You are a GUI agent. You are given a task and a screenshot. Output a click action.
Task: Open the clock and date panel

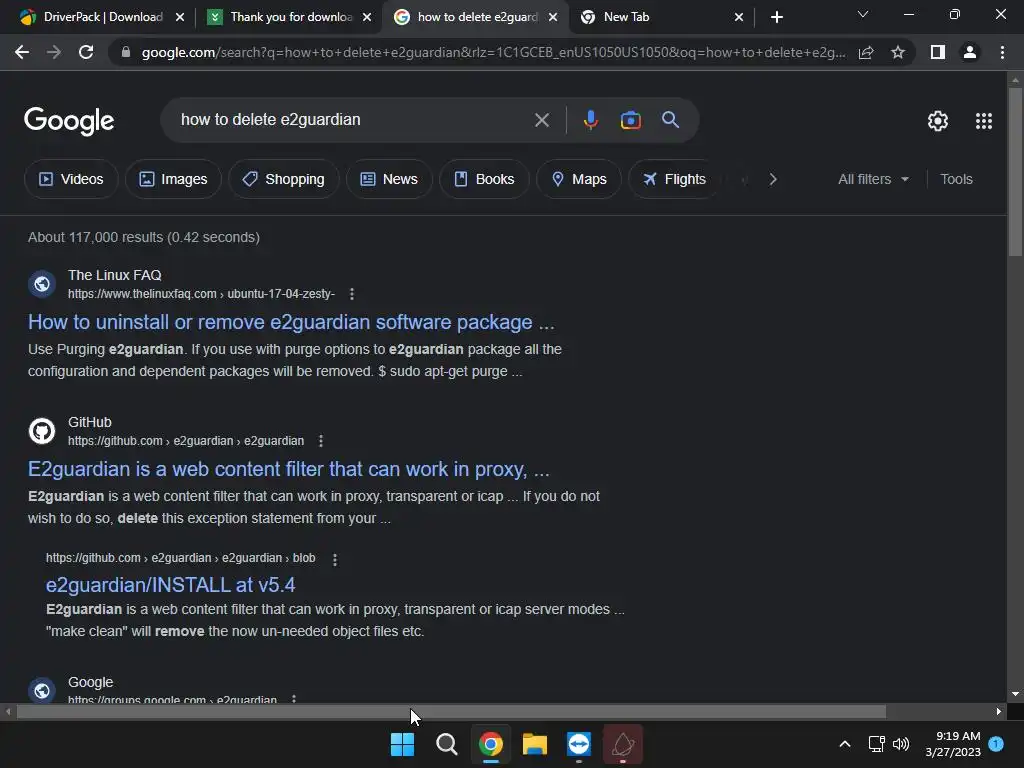953,744
